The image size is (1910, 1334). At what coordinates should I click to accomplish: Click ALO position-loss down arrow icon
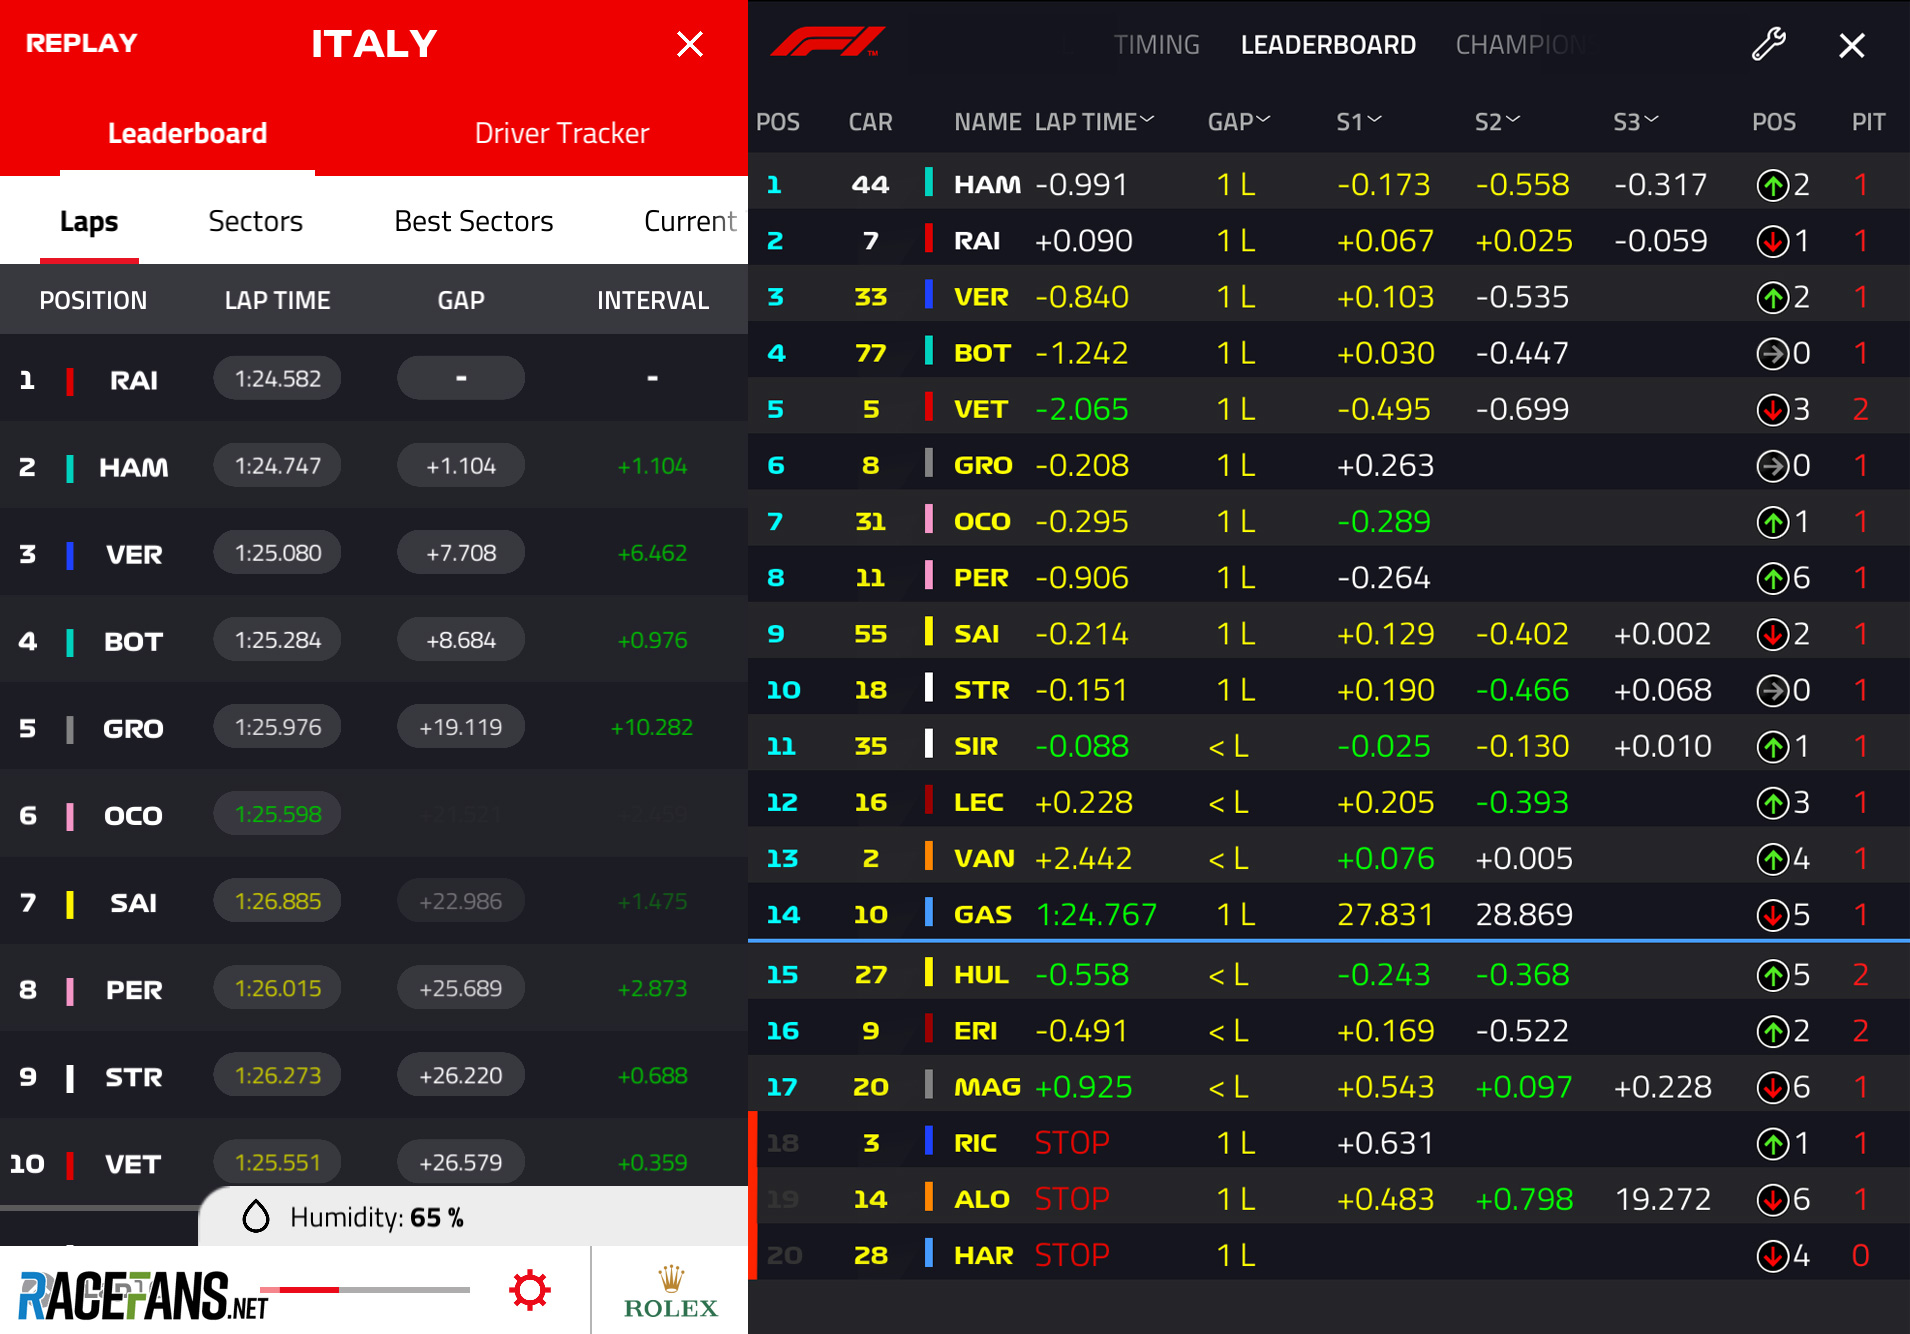[1773, 1199]
